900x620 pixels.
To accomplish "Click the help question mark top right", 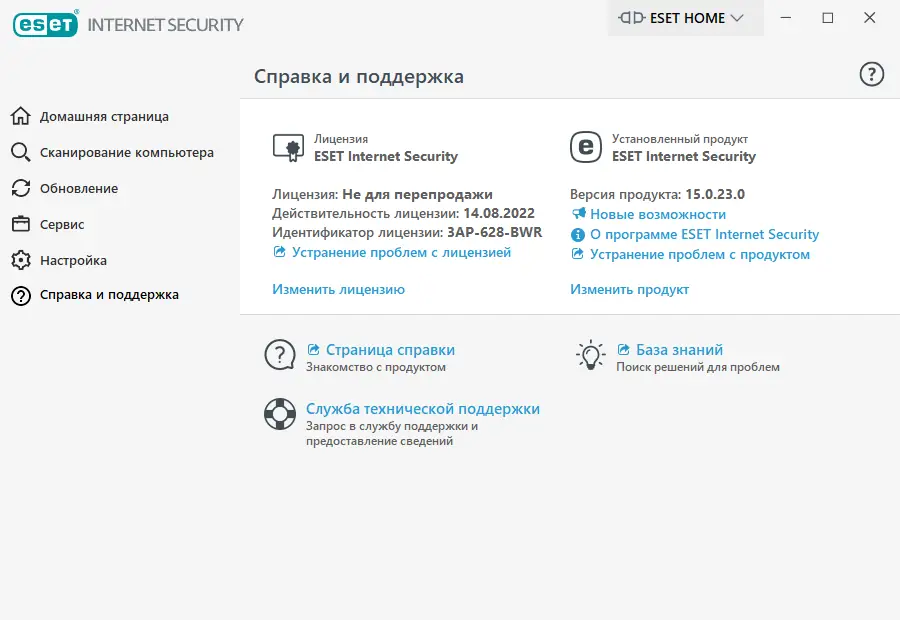I will tap(871, 74).
